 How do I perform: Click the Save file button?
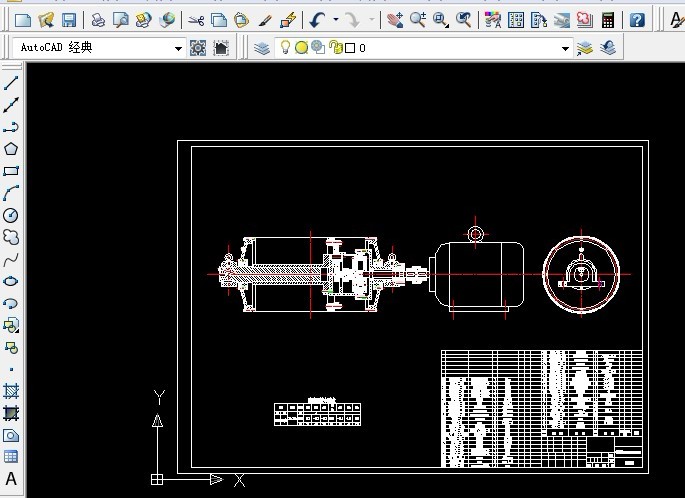pyautogui.click(x=69, y=20)
